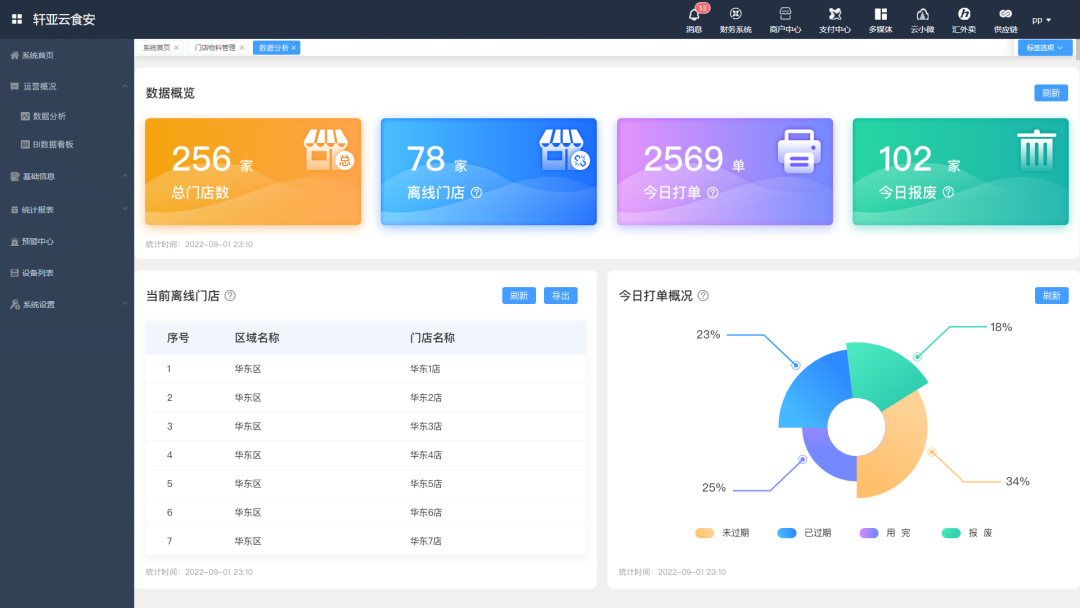1080x608 pixels.
Task: Open the 消息 notification bell
Action: click(x=693, y=15)
